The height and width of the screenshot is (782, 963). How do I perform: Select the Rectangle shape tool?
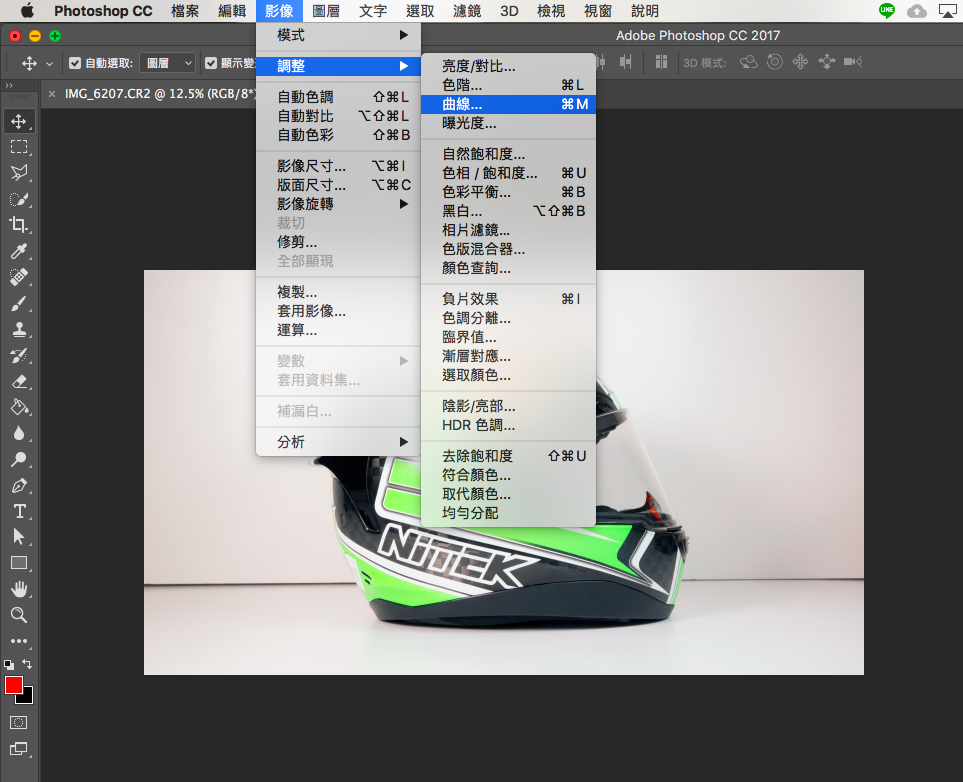click(x=19, y=563)
